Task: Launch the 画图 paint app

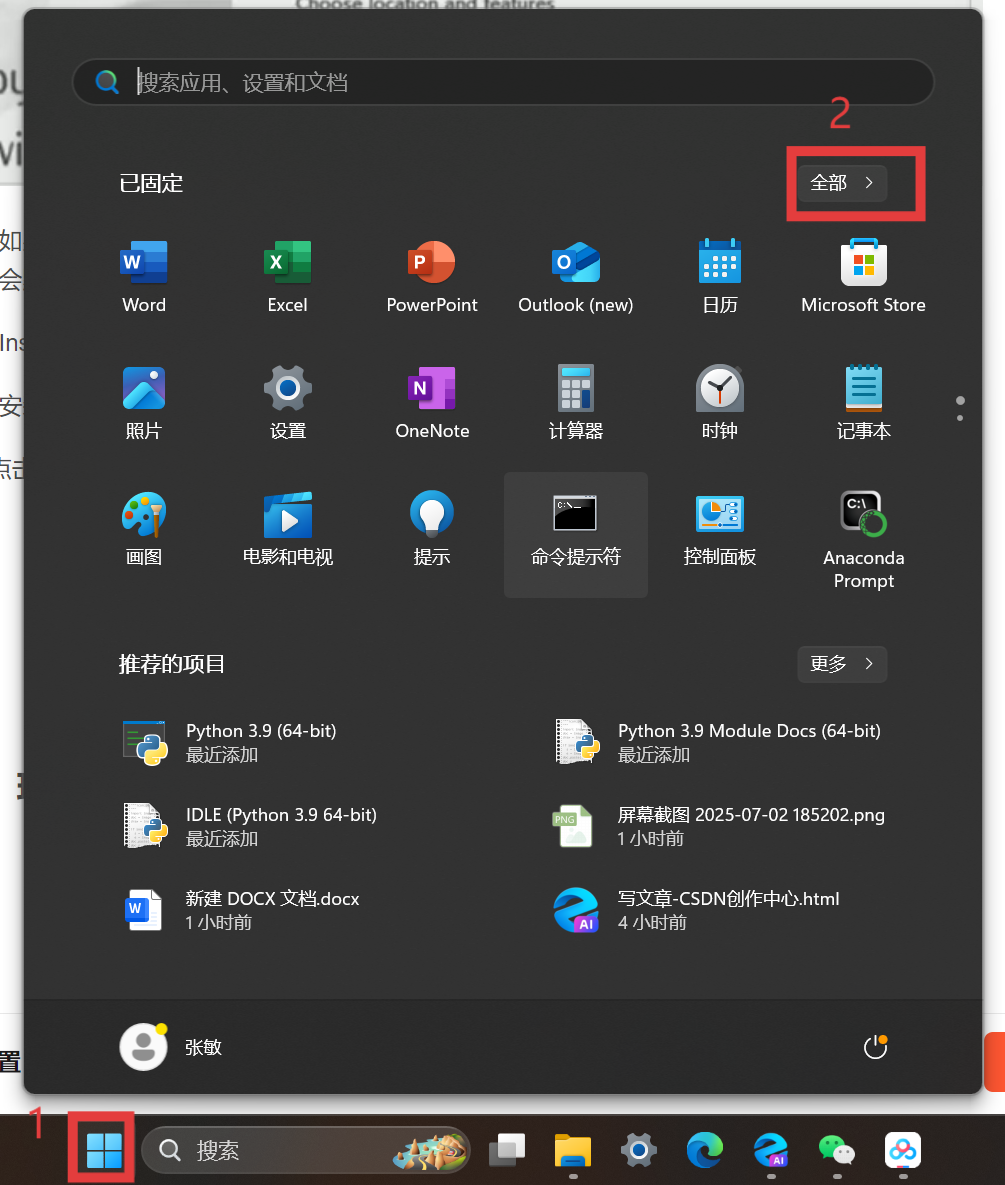Action: pos(144,529)
